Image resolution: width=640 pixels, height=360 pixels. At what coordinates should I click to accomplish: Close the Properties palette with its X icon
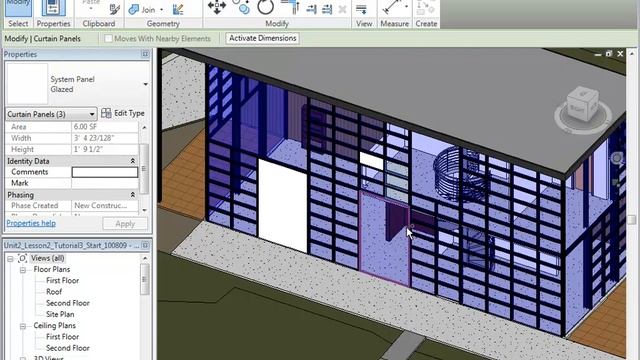click(145, 54)
